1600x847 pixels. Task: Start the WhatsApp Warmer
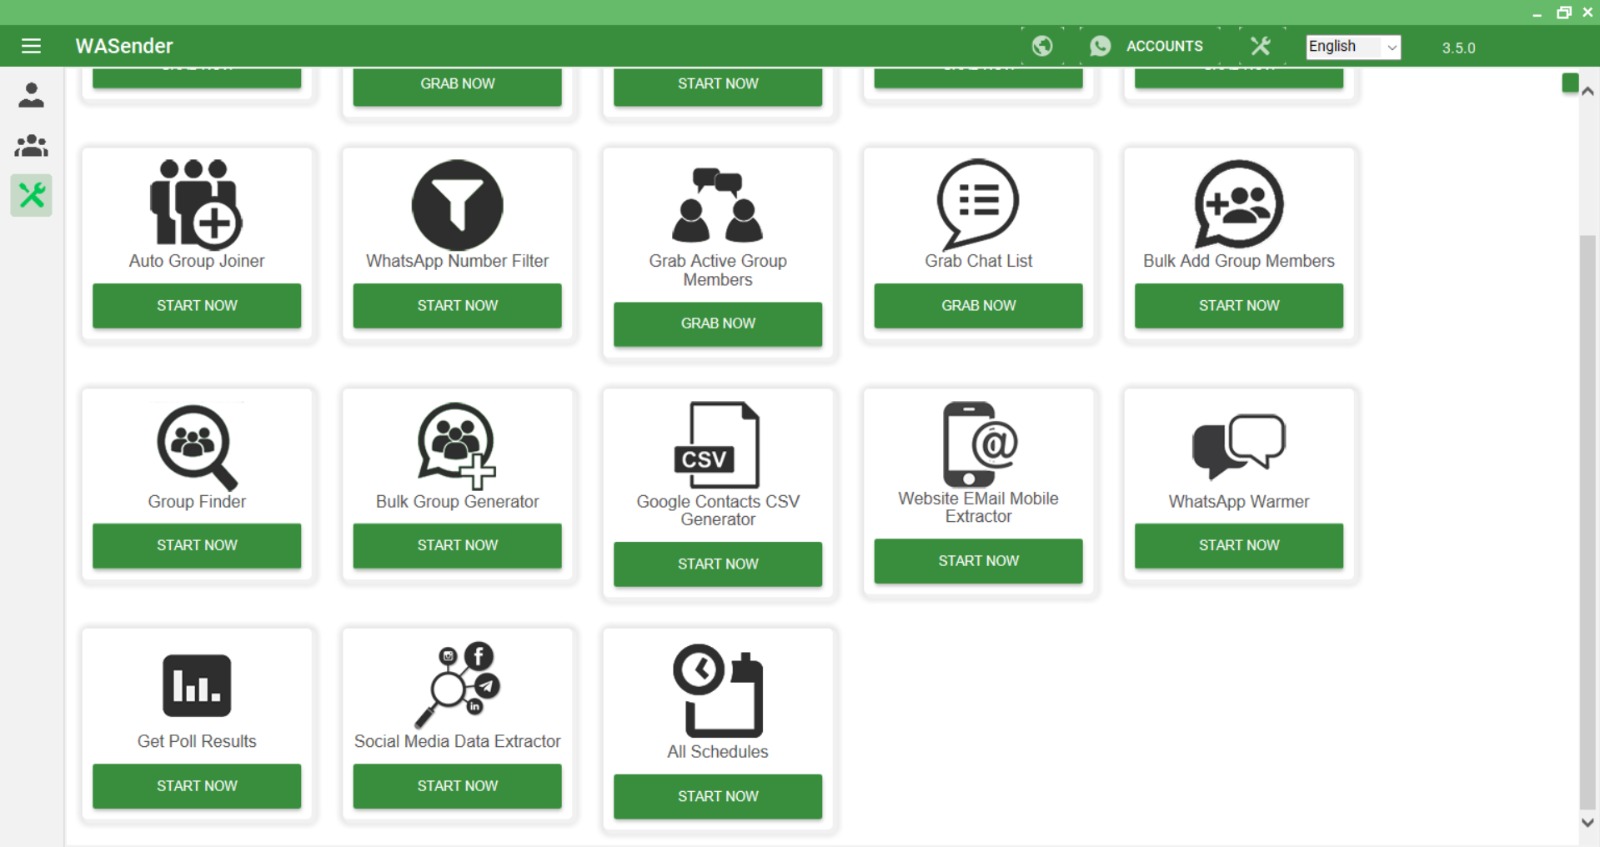pyautogui.click(x=1239, y=546)
